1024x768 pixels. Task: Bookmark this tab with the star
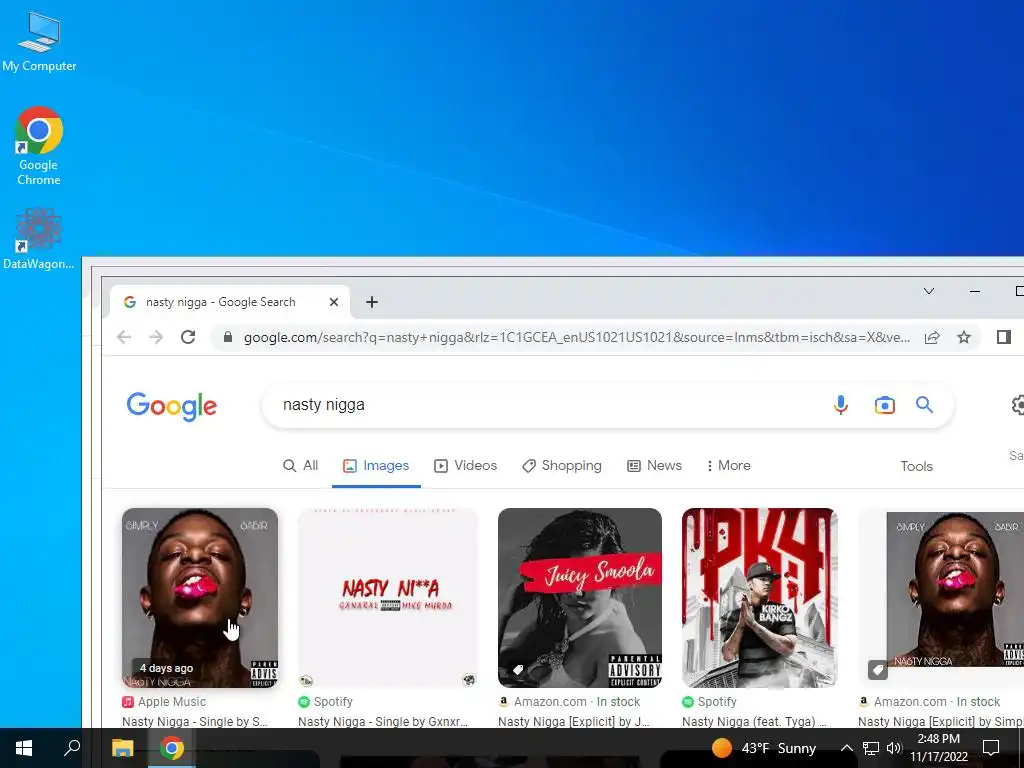964,337
